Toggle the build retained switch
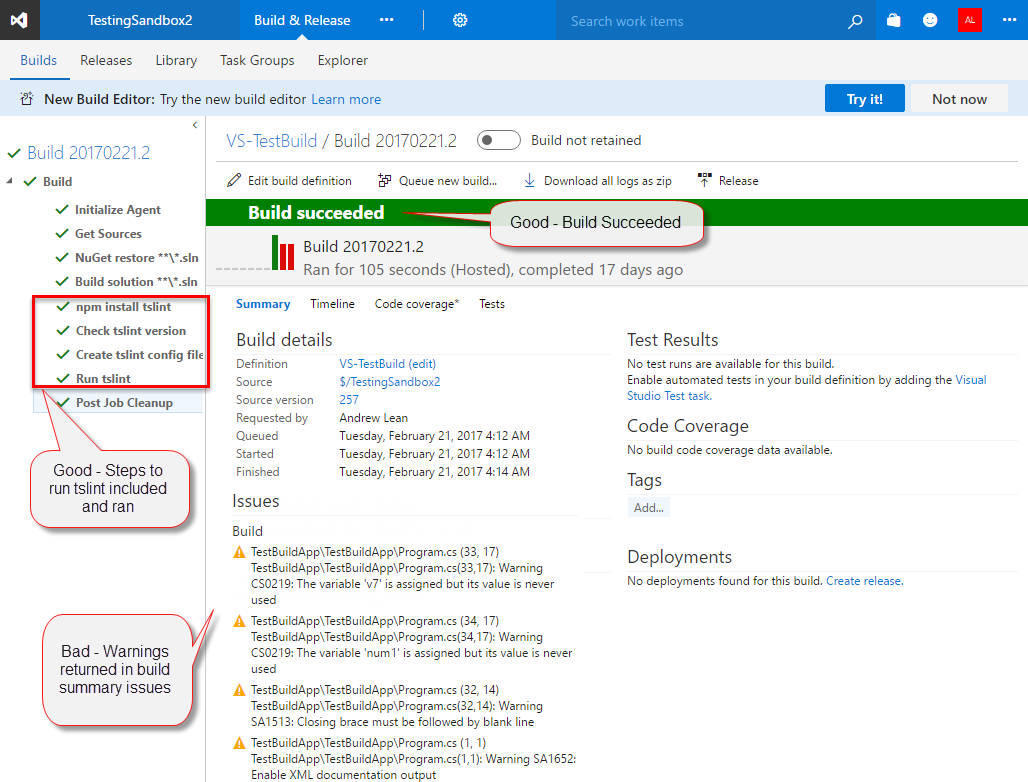The image size is (1028, 782). click(x=498, y=141)
